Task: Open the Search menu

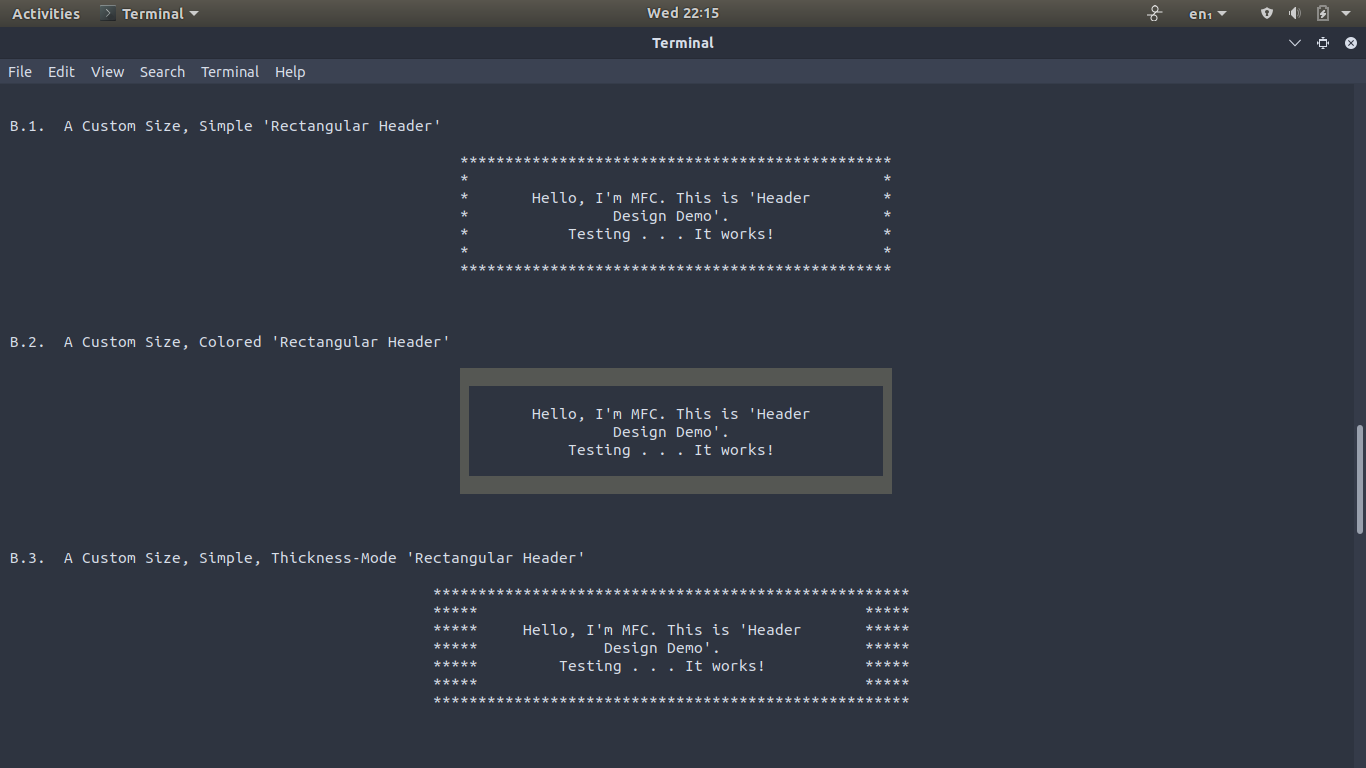Action: pos(162,71)
